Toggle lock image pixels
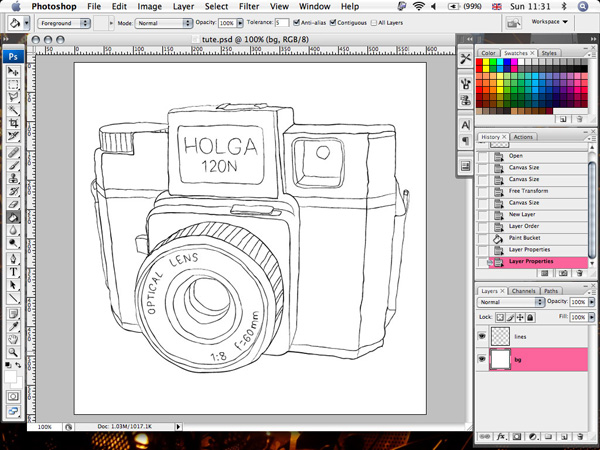Viewport: 600px width, 450px height. click(x=510, y=317)
